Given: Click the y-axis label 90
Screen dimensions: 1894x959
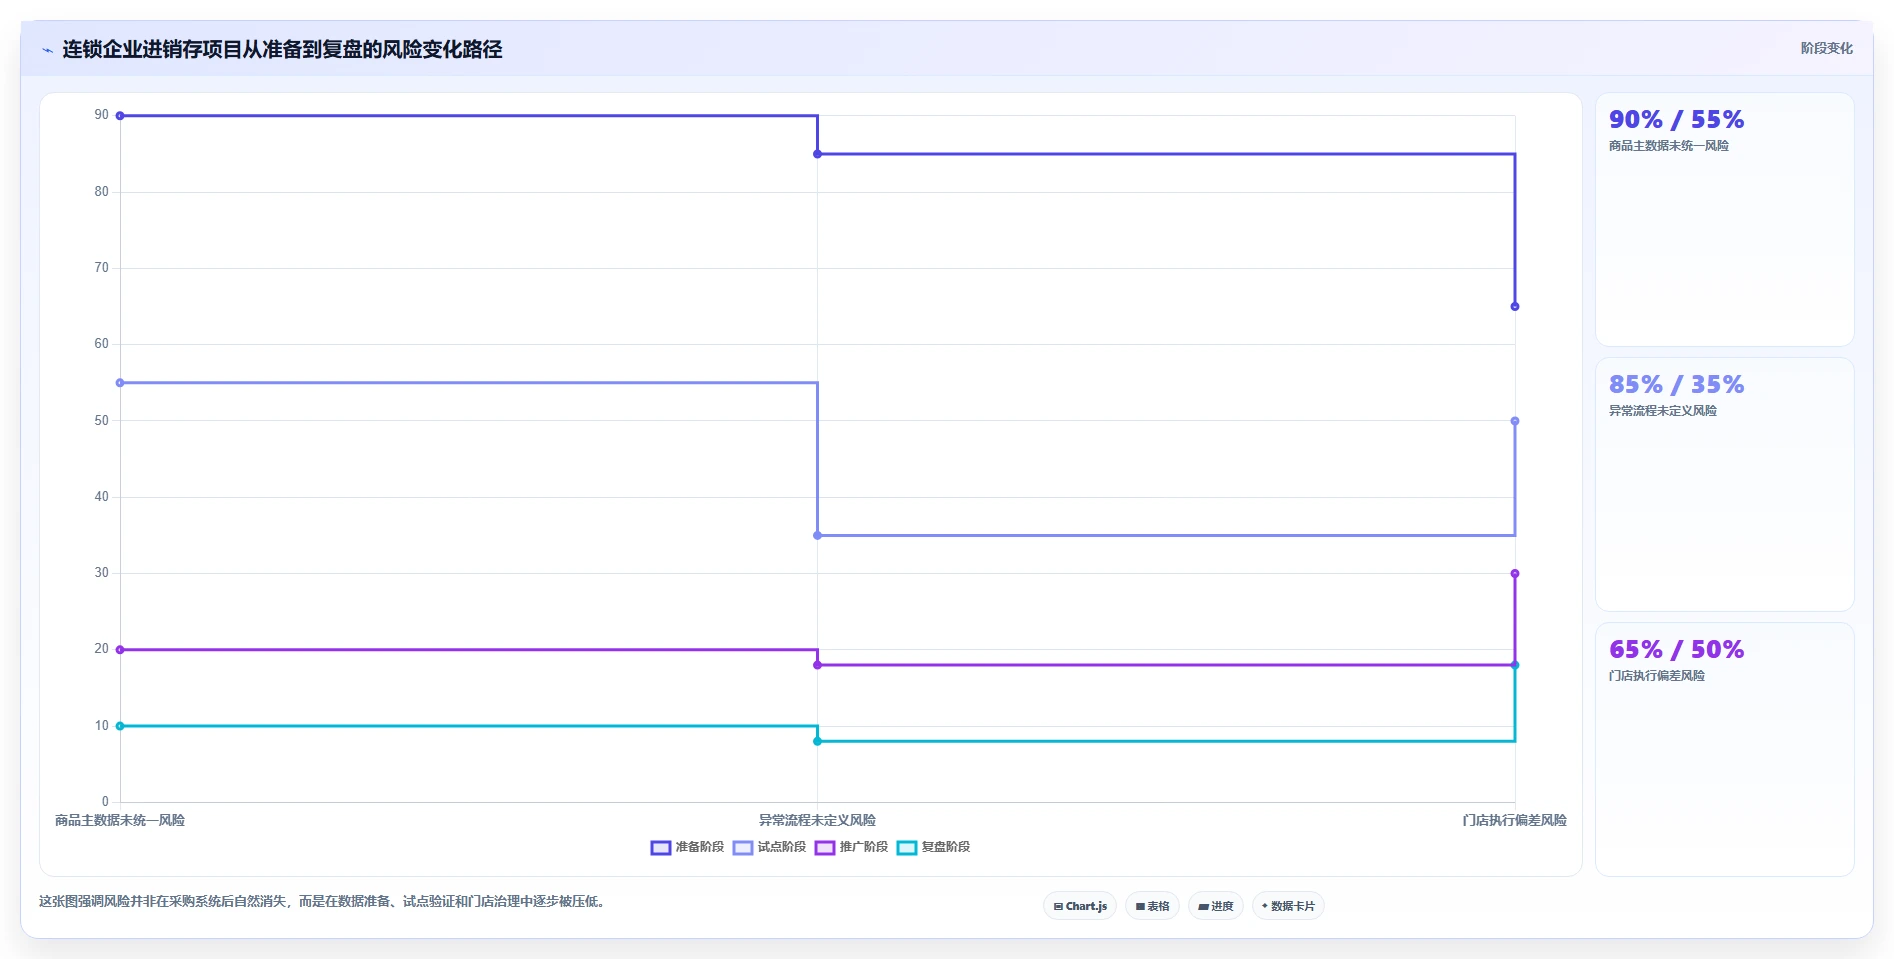Looking at the screenshot, I should (101, 115).
